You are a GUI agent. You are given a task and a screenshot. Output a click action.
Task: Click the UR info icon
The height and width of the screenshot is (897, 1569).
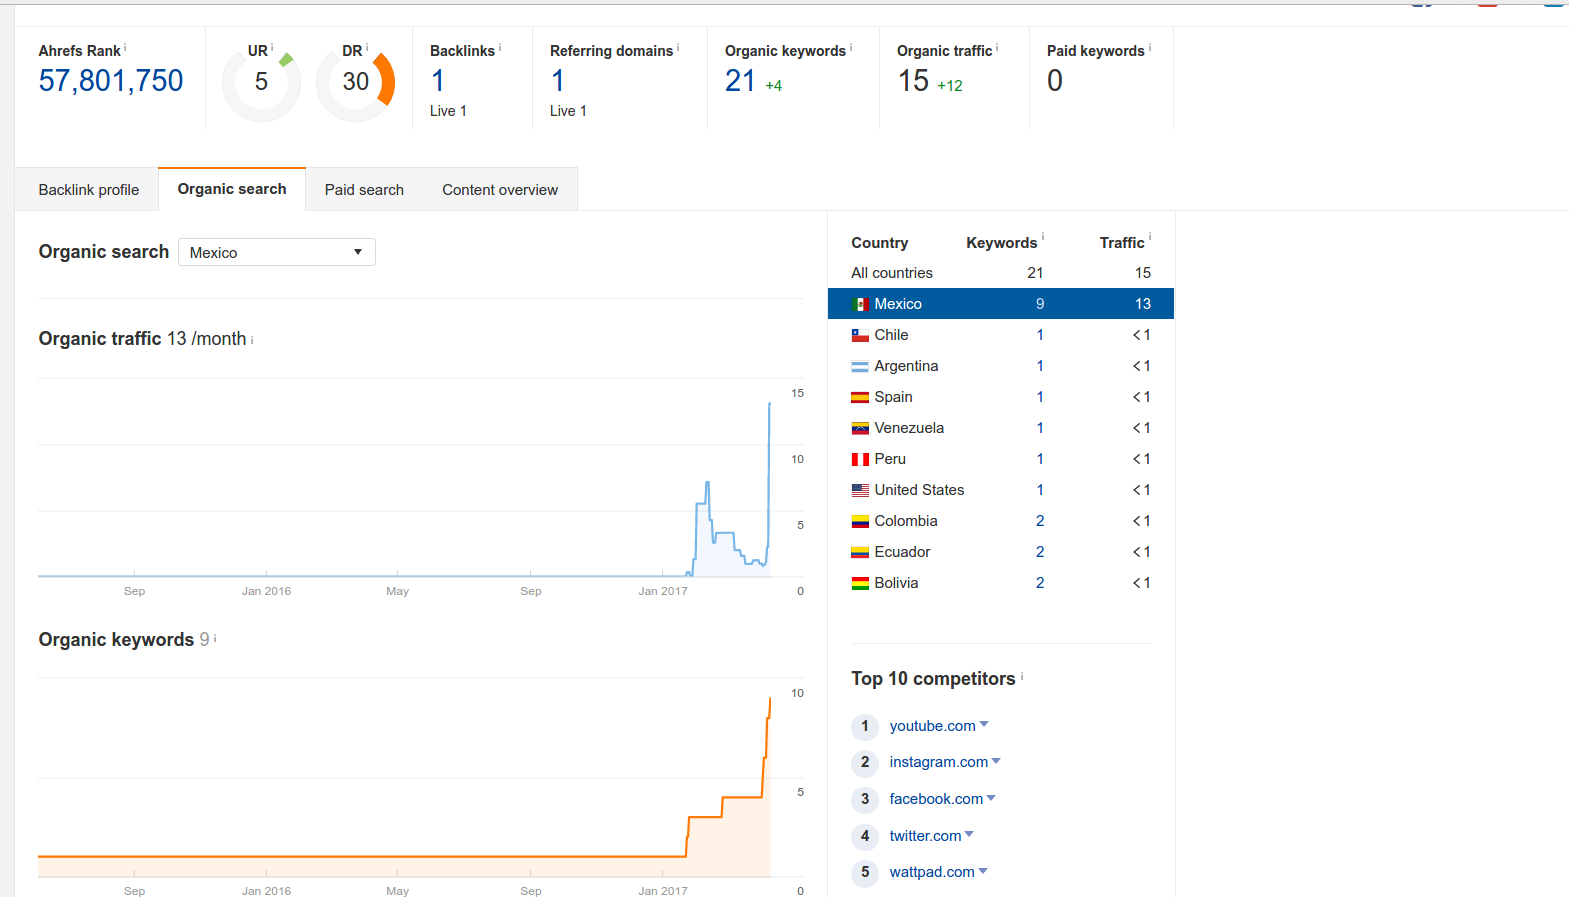[x=272, y=47]
